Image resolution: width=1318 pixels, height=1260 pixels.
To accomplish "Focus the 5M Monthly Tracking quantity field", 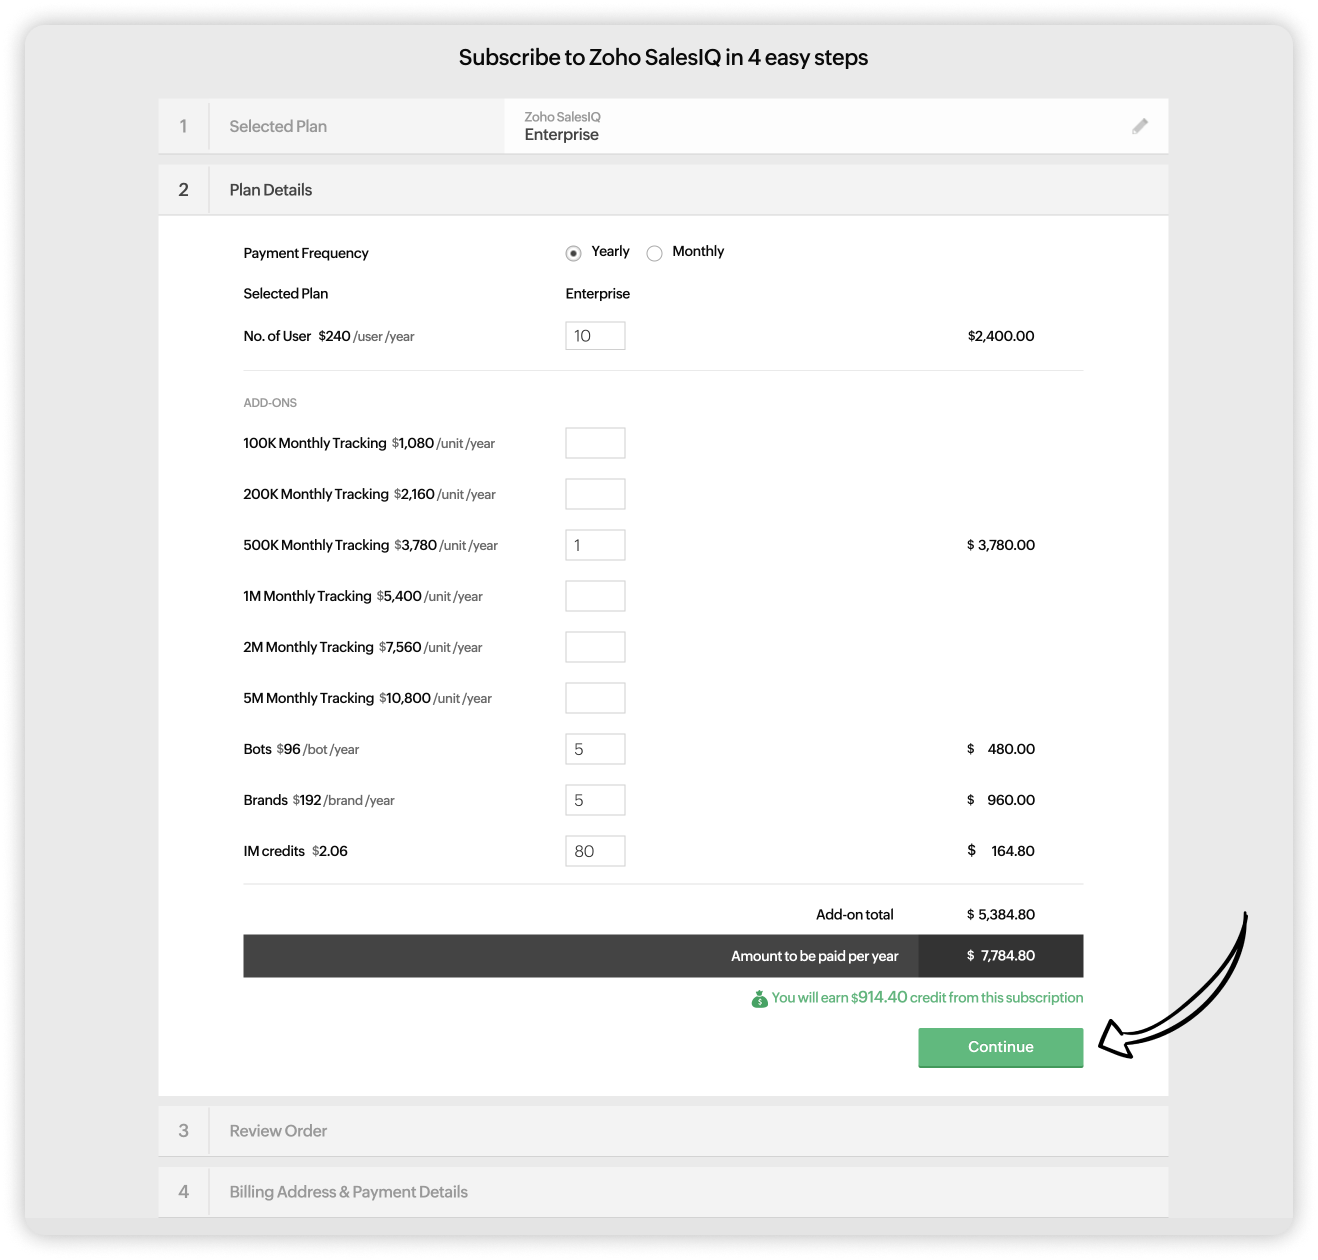I will [595, 698].
